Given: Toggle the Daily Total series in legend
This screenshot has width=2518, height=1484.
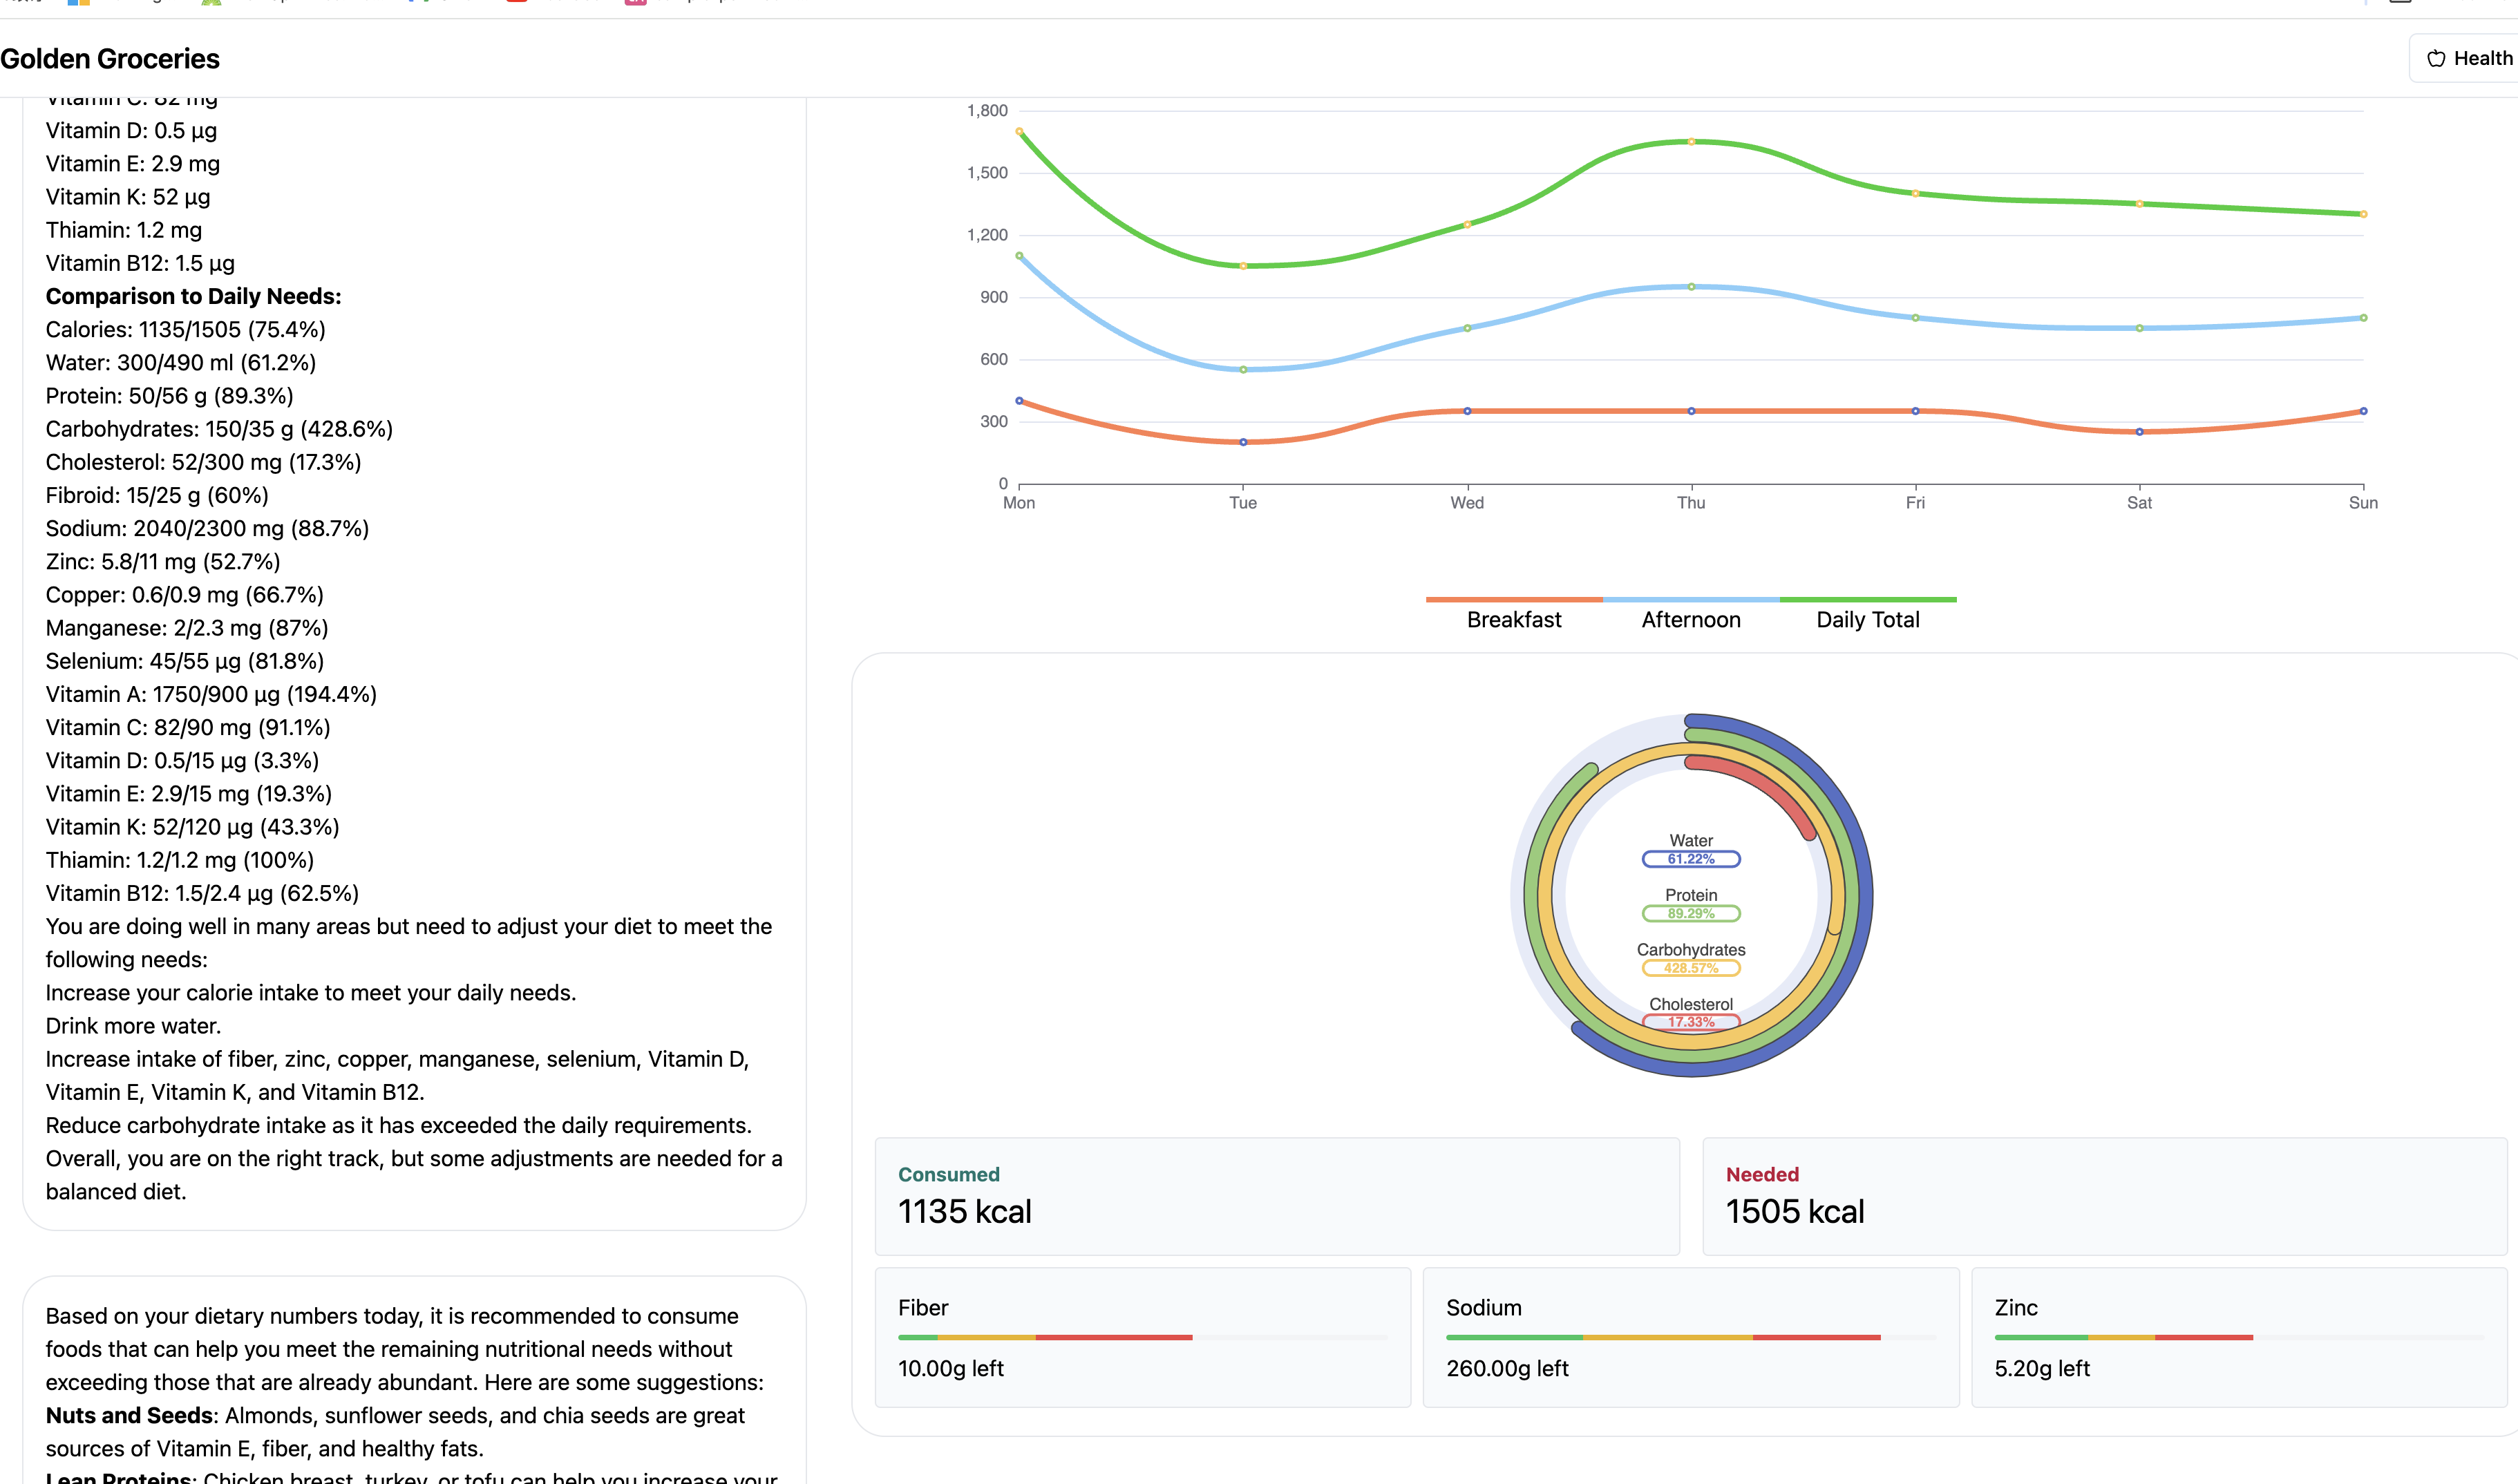Looking at the screenshot, I should tap(1867, 619).
